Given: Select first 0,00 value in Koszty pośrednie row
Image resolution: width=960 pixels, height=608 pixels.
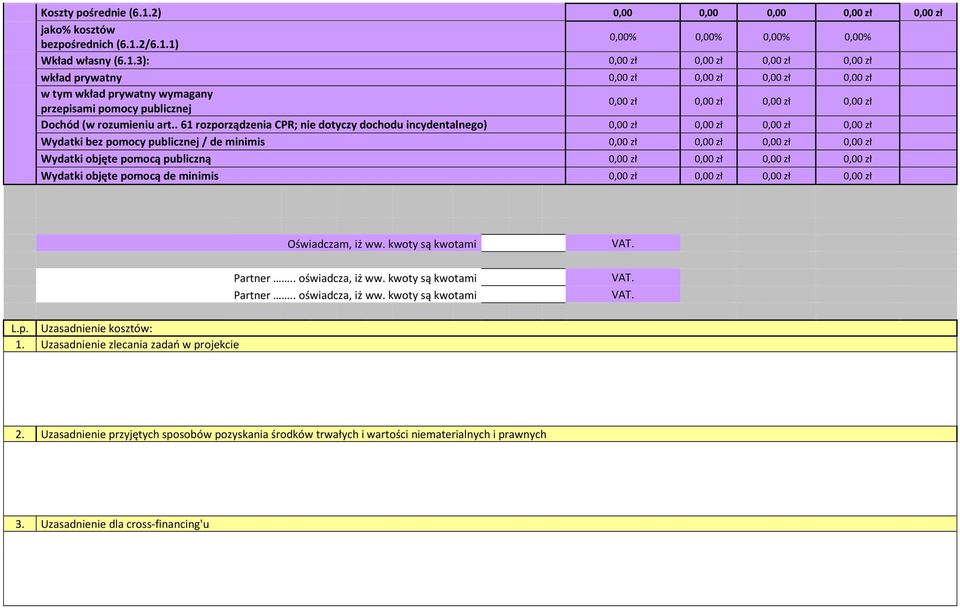Looking at the screenshot, I should tap(623, 12).
